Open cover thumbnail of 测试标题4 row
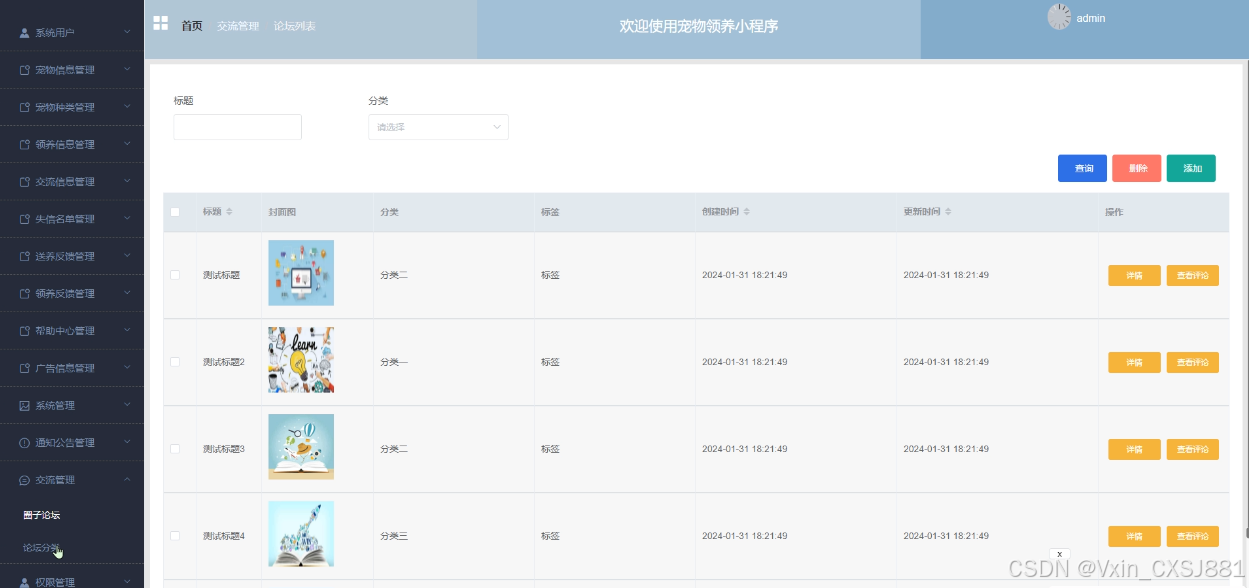The height and width of the screenshot is (588, 1249). tap(301, 534)
